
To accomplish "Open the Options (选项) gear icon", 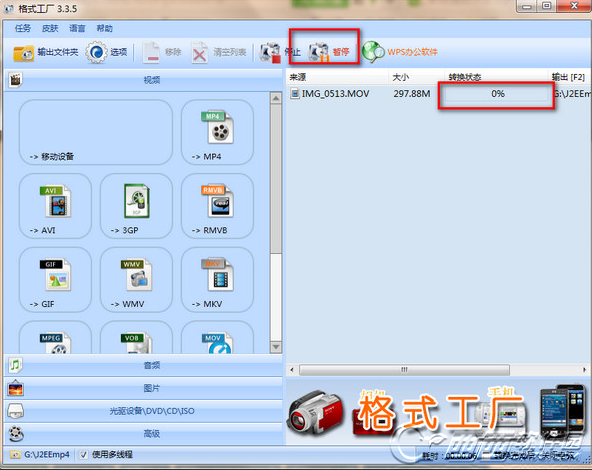I will pyautogui.click(x=96, y=52).
